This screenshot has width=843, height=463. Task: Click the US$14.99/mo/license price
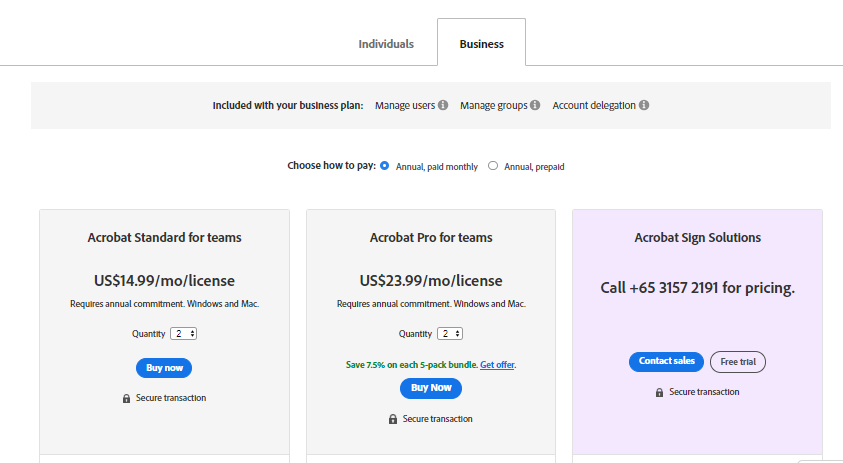pyautogui.click(x=165, y=281)
